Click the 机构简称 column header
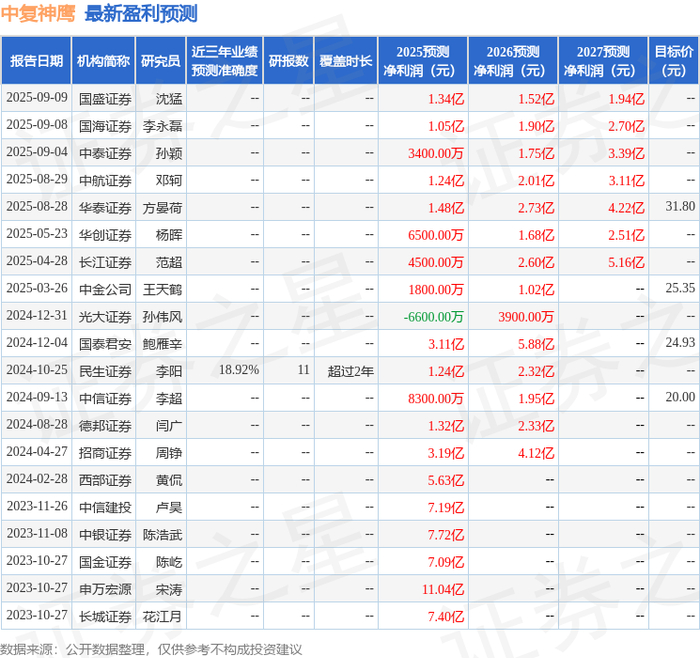The image size is (700, 658). [104, 61]
